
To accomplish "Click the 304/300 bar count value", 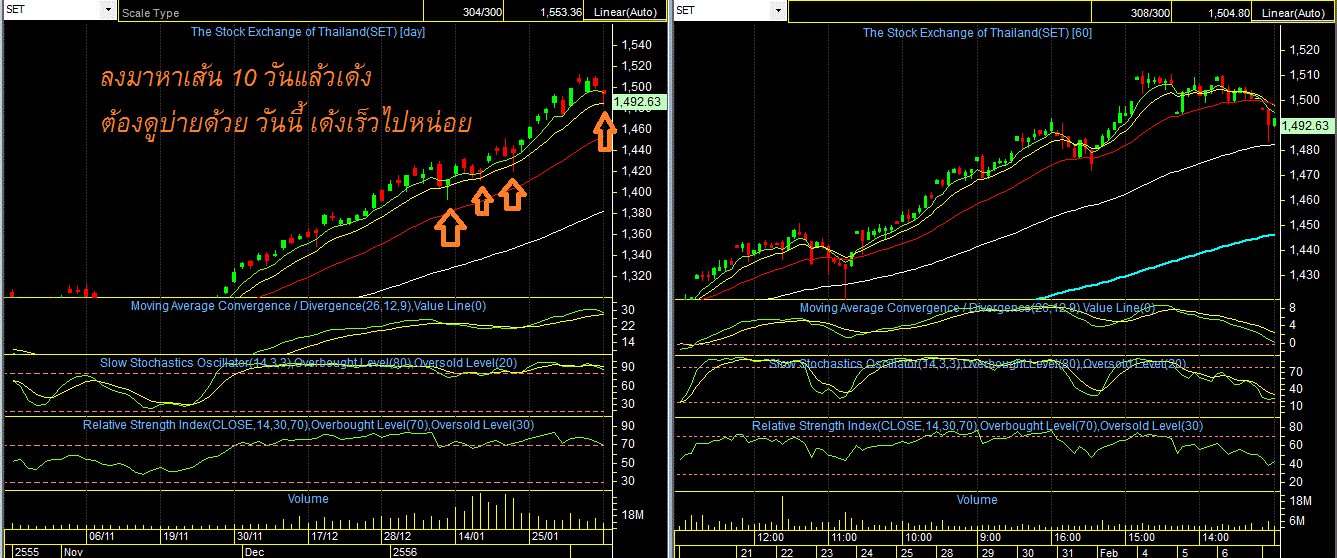I will tap(483, 13).
